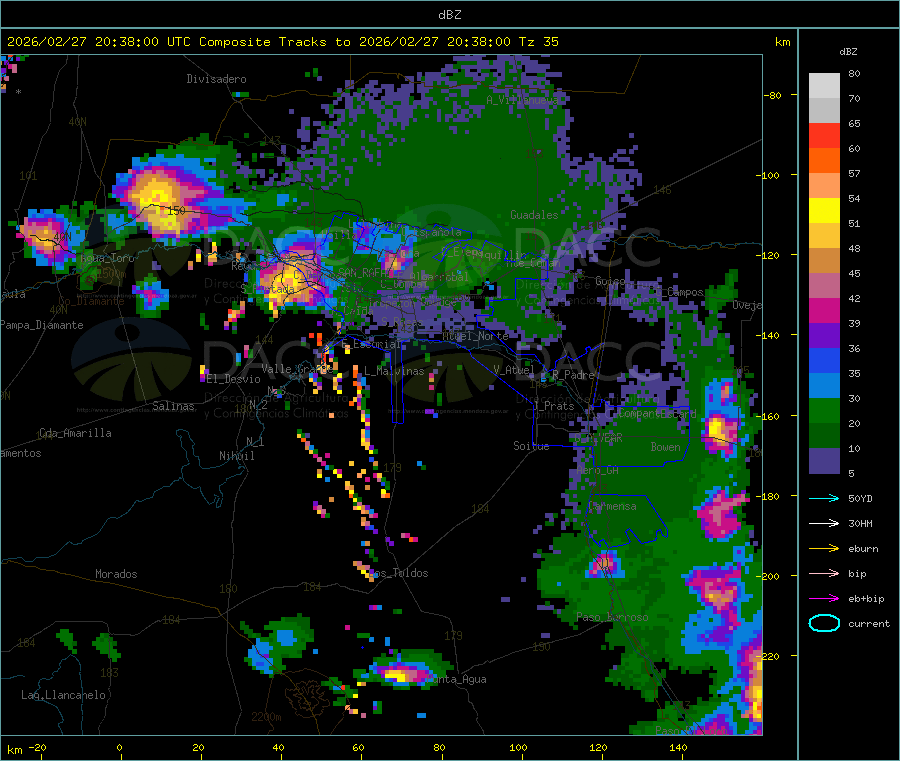
Task: Click the 'km' label above the vertical axis
Action: (782, 42)
